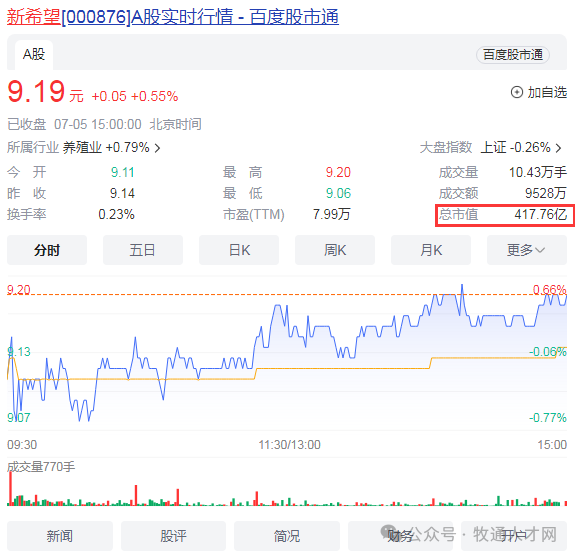The image size is (575, 557).
Task: Click the 市盈(TTM) value 7.99万
Action: [x=332, y=214]
